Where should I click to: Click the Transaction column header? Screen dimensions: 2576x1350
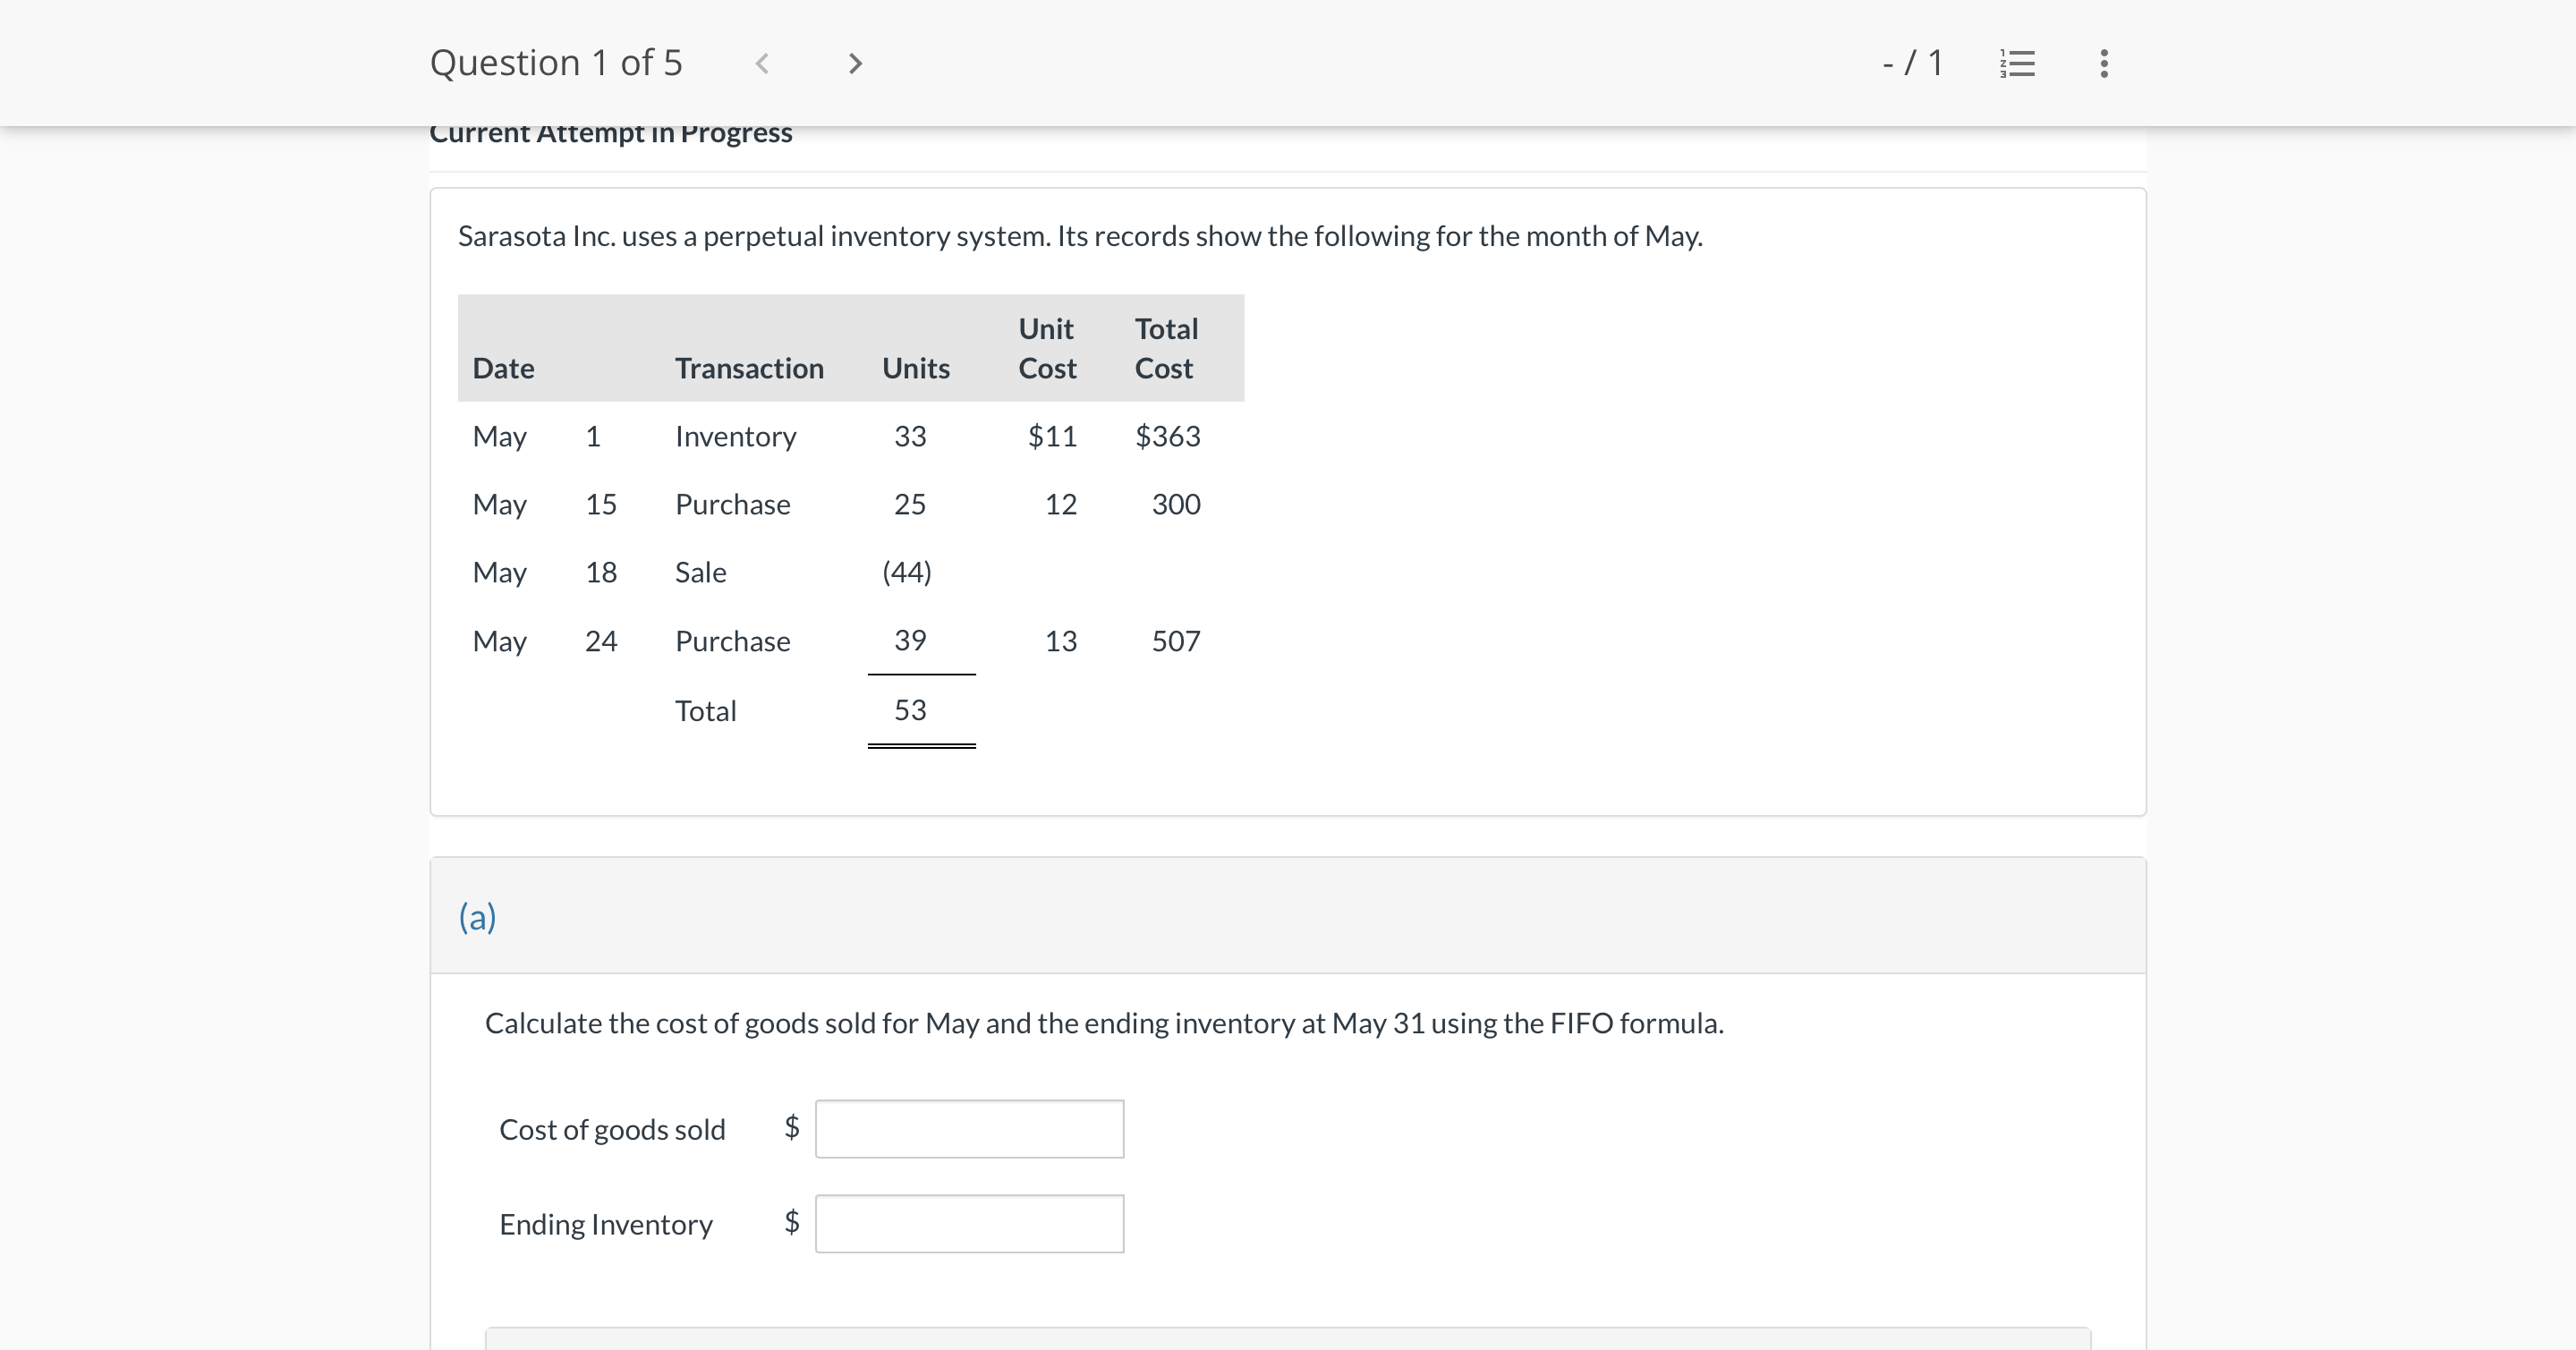click(x=749, y=368)
